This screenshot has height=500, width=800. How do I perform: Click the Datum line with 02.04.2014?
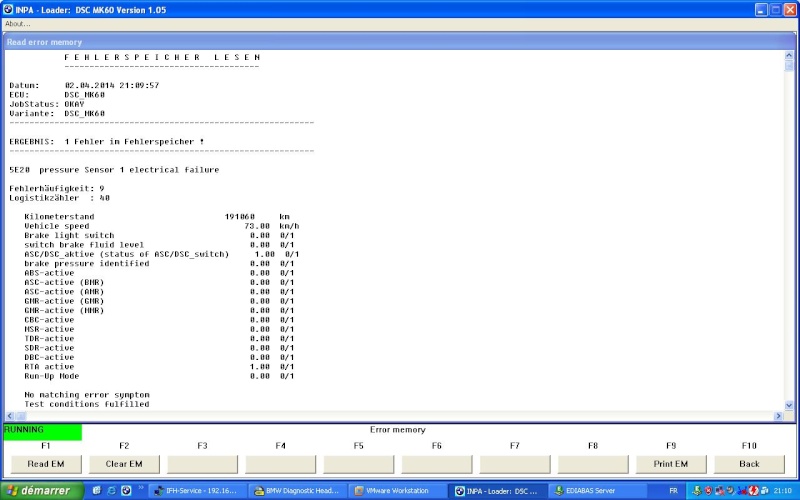[x=84, y=85]
